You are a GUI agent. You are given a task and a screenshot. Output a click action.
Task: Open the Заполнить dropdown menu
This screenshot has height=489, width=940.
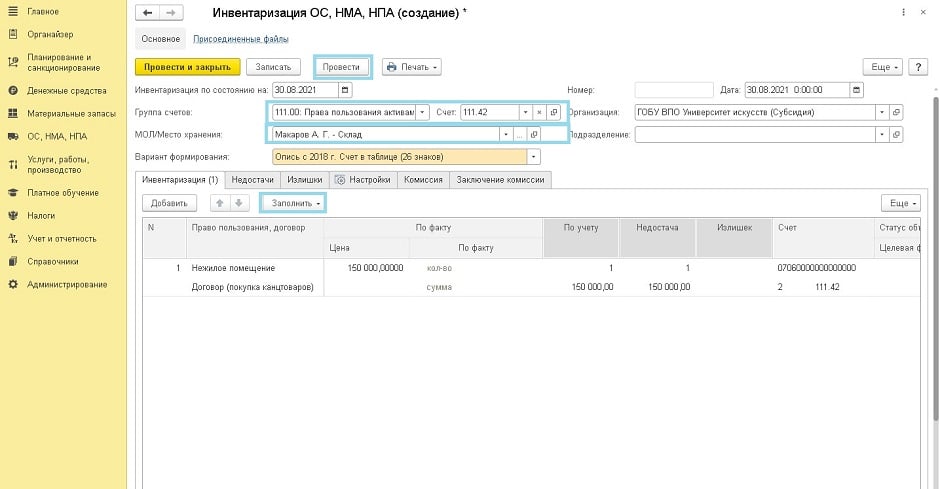tap(293, 203)
